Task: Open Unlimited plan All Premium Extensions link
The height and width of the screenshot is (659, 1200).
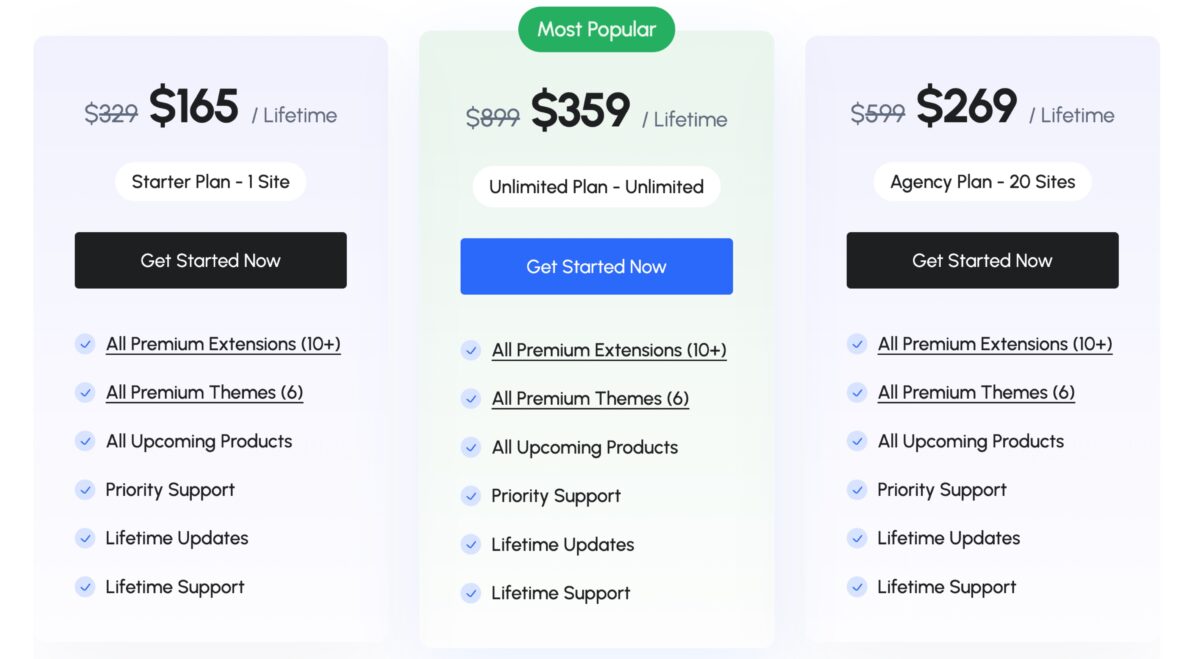Action: click(x=609, y=350)
